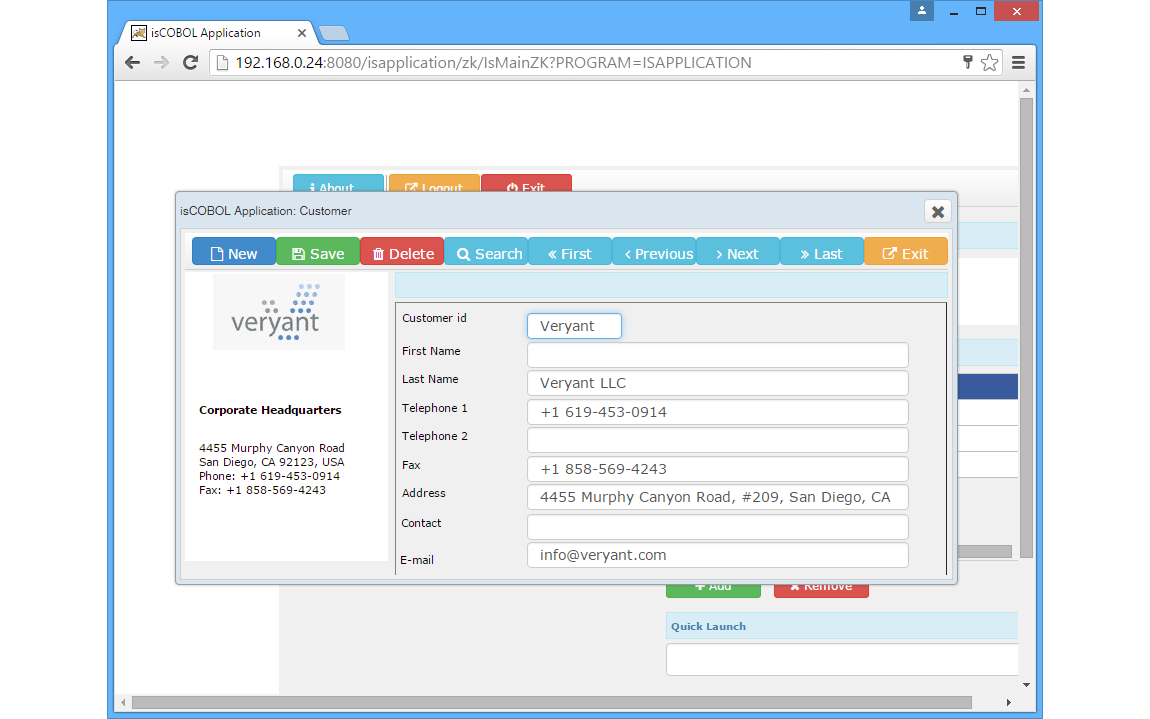Click Corporate Headquarters heading text
The width and height of the screenshot is (1150, 719).
pyautogui.click(x=270, y=410)
